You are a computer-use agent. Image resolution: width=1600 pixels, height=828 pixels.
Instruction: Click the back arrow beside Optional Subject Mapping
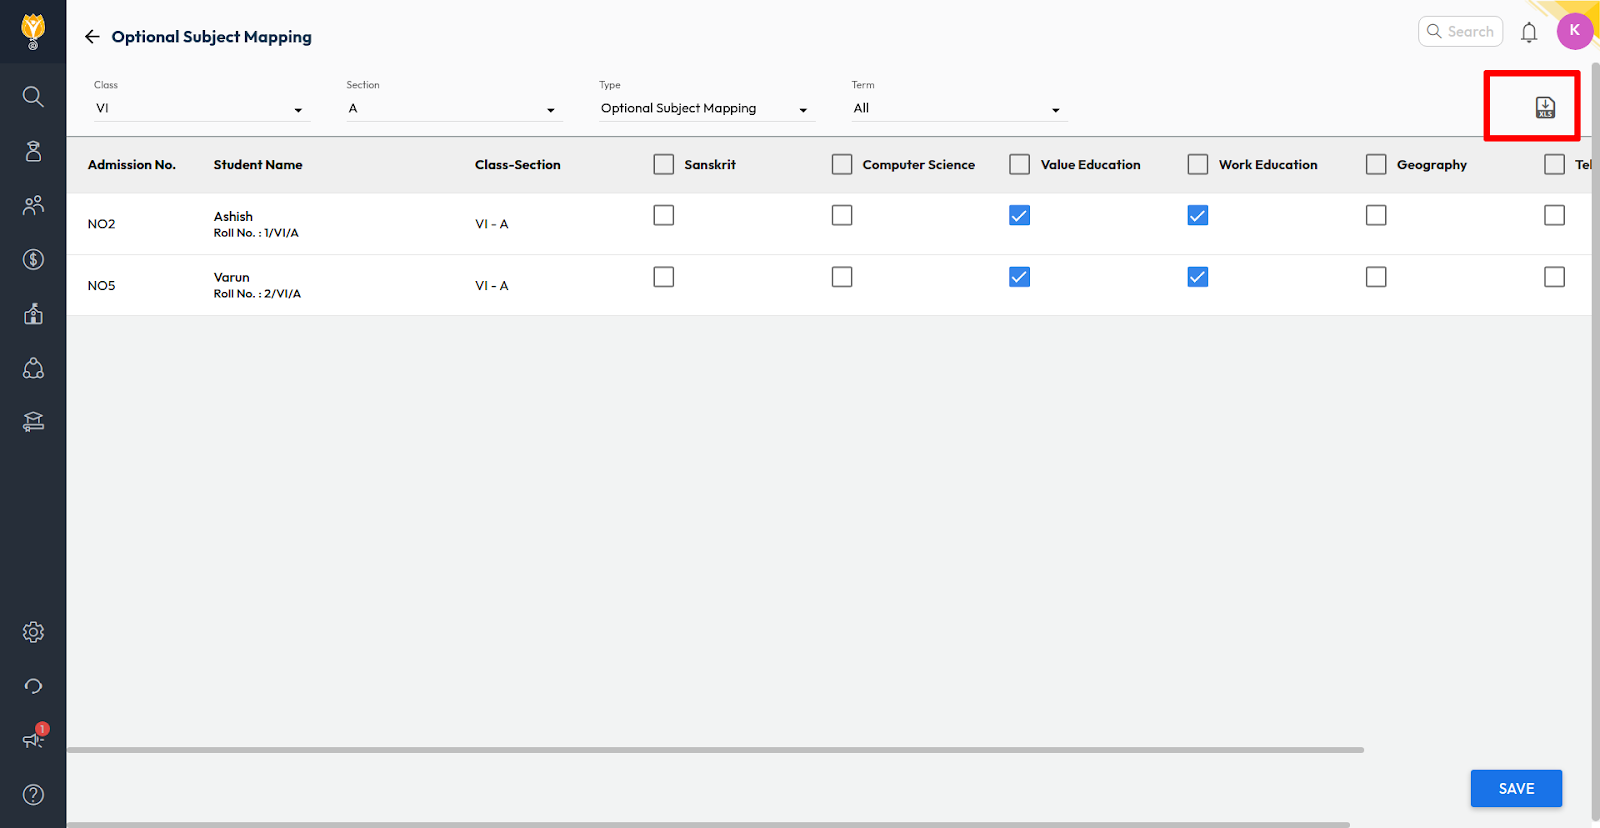[92, 37]
